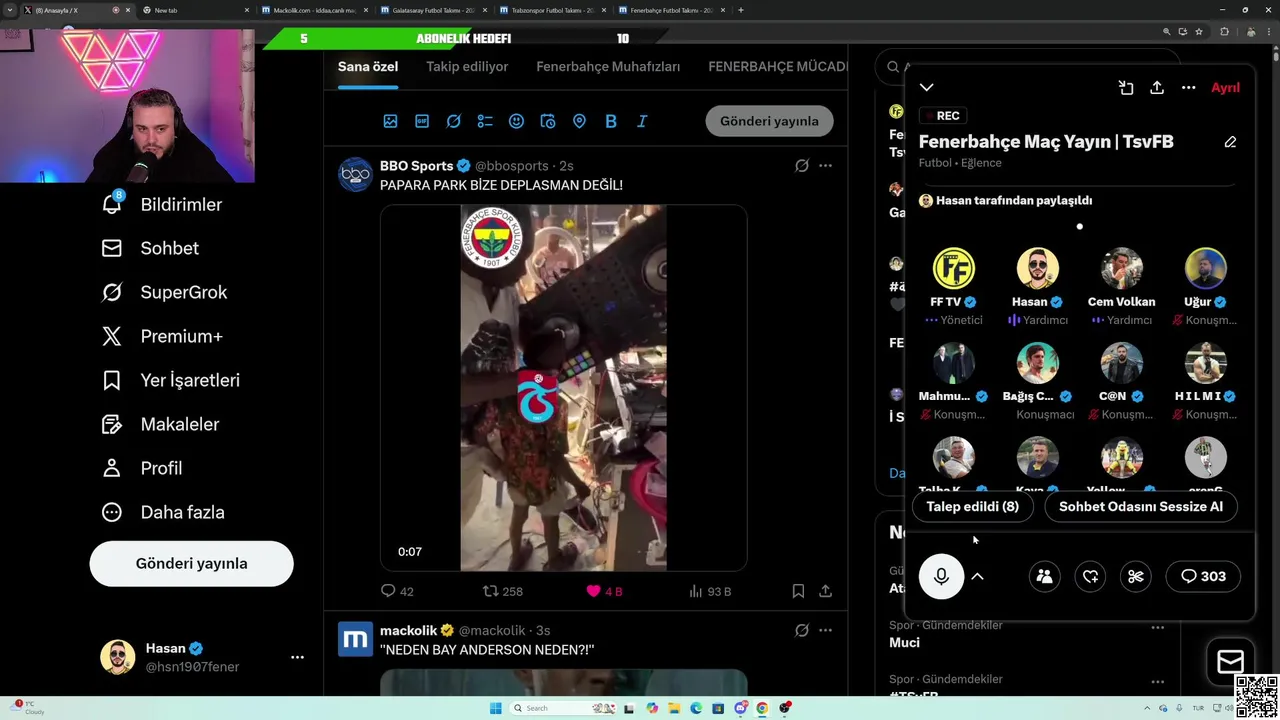Collapse the Space panel with chevron
Image resolution: width=1280 pixels, height=720 pixels.
tap(927, 88)
